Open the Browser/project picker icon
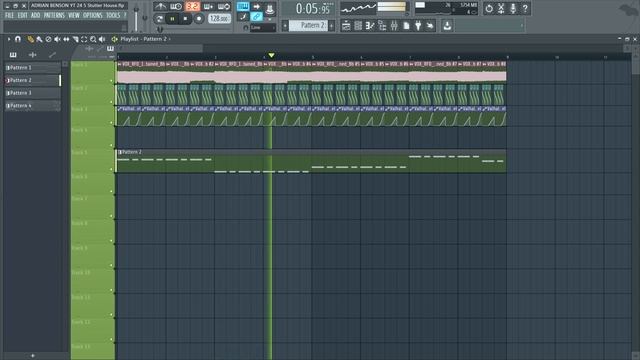Image resolution: width=640 pixels, height=360 pixels. [x=382, y=26]
